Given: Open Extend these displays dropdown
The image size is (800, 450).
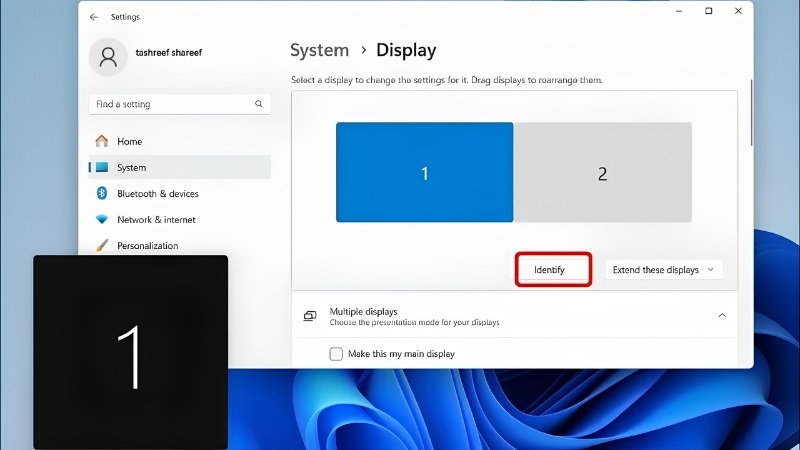Looking at the screenshot, I should [x=664, y=269].
